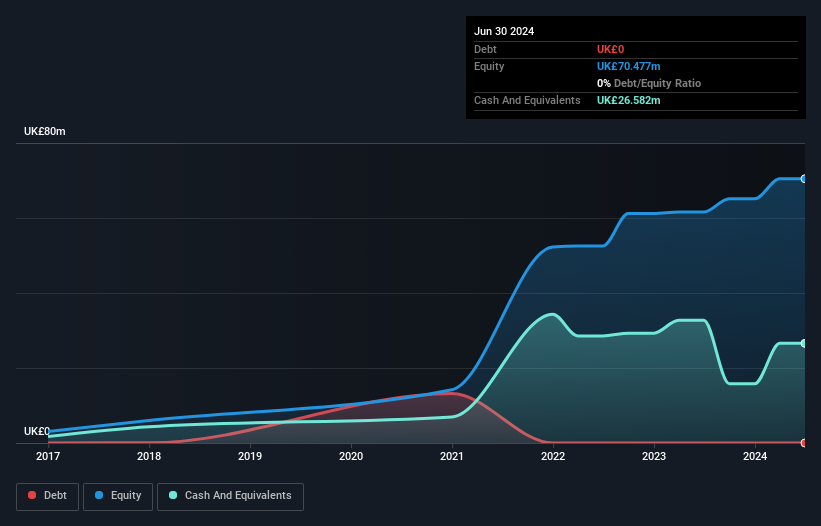Viewport: 821px width, 526px height.
Task: Click the teal Cash endpoint marker
Action: click(804, 343)
